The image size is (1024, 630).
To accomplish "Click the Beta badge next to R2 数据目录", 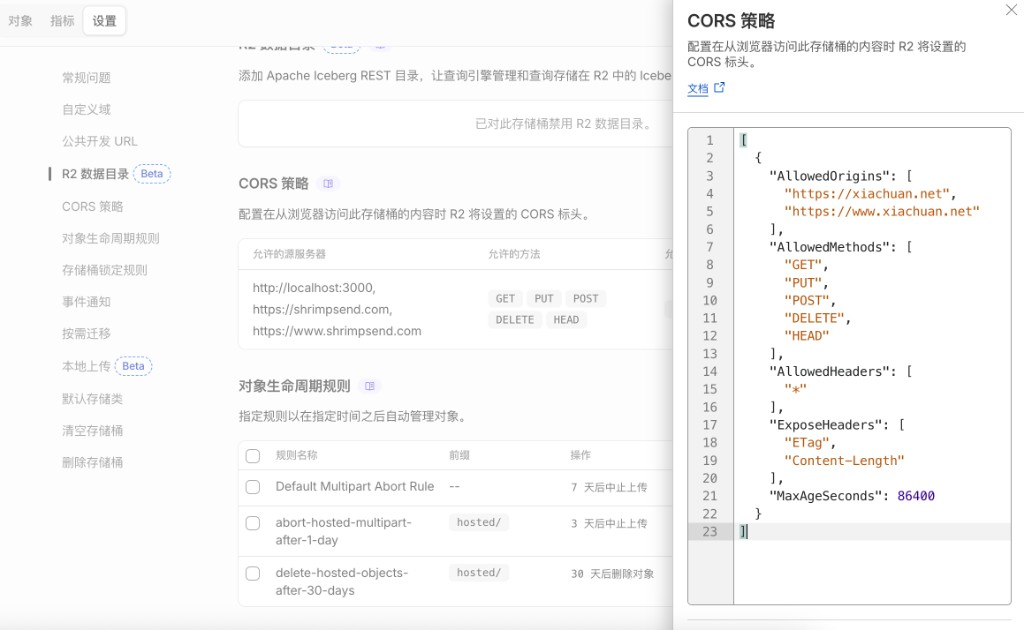I will pos(152,174).
